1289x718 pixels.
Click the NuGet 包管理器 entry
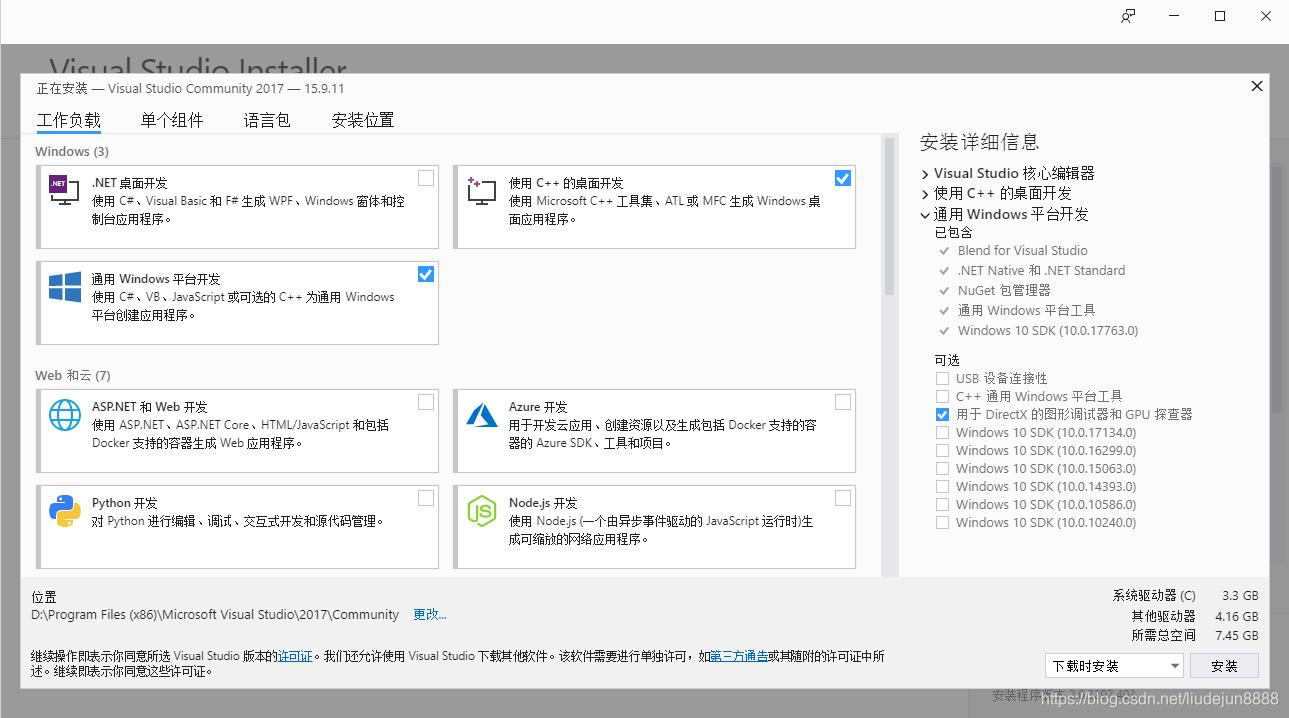pos(1004,291)
